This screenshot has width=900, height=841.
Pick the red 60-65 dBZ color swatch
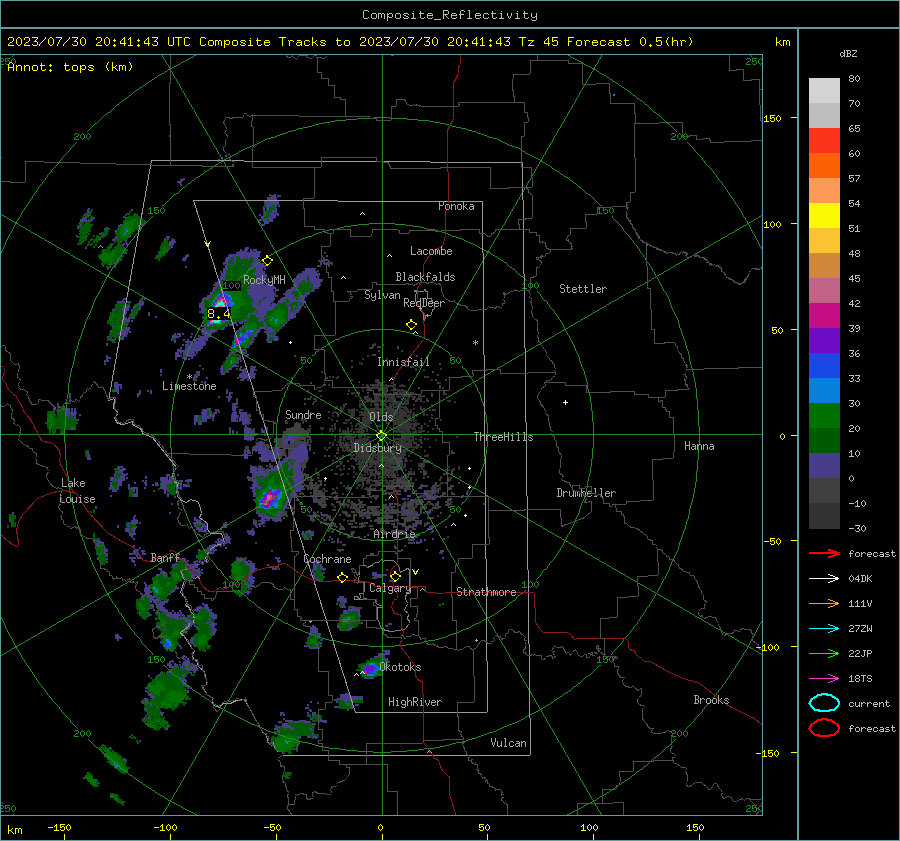(x=824, y=141)
